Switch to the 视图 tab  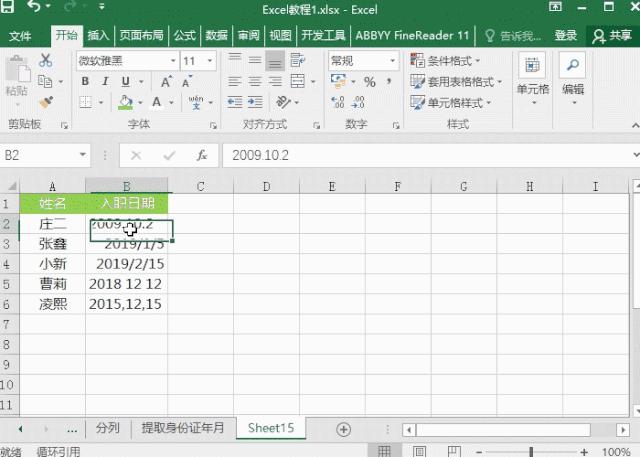(280, 35)
